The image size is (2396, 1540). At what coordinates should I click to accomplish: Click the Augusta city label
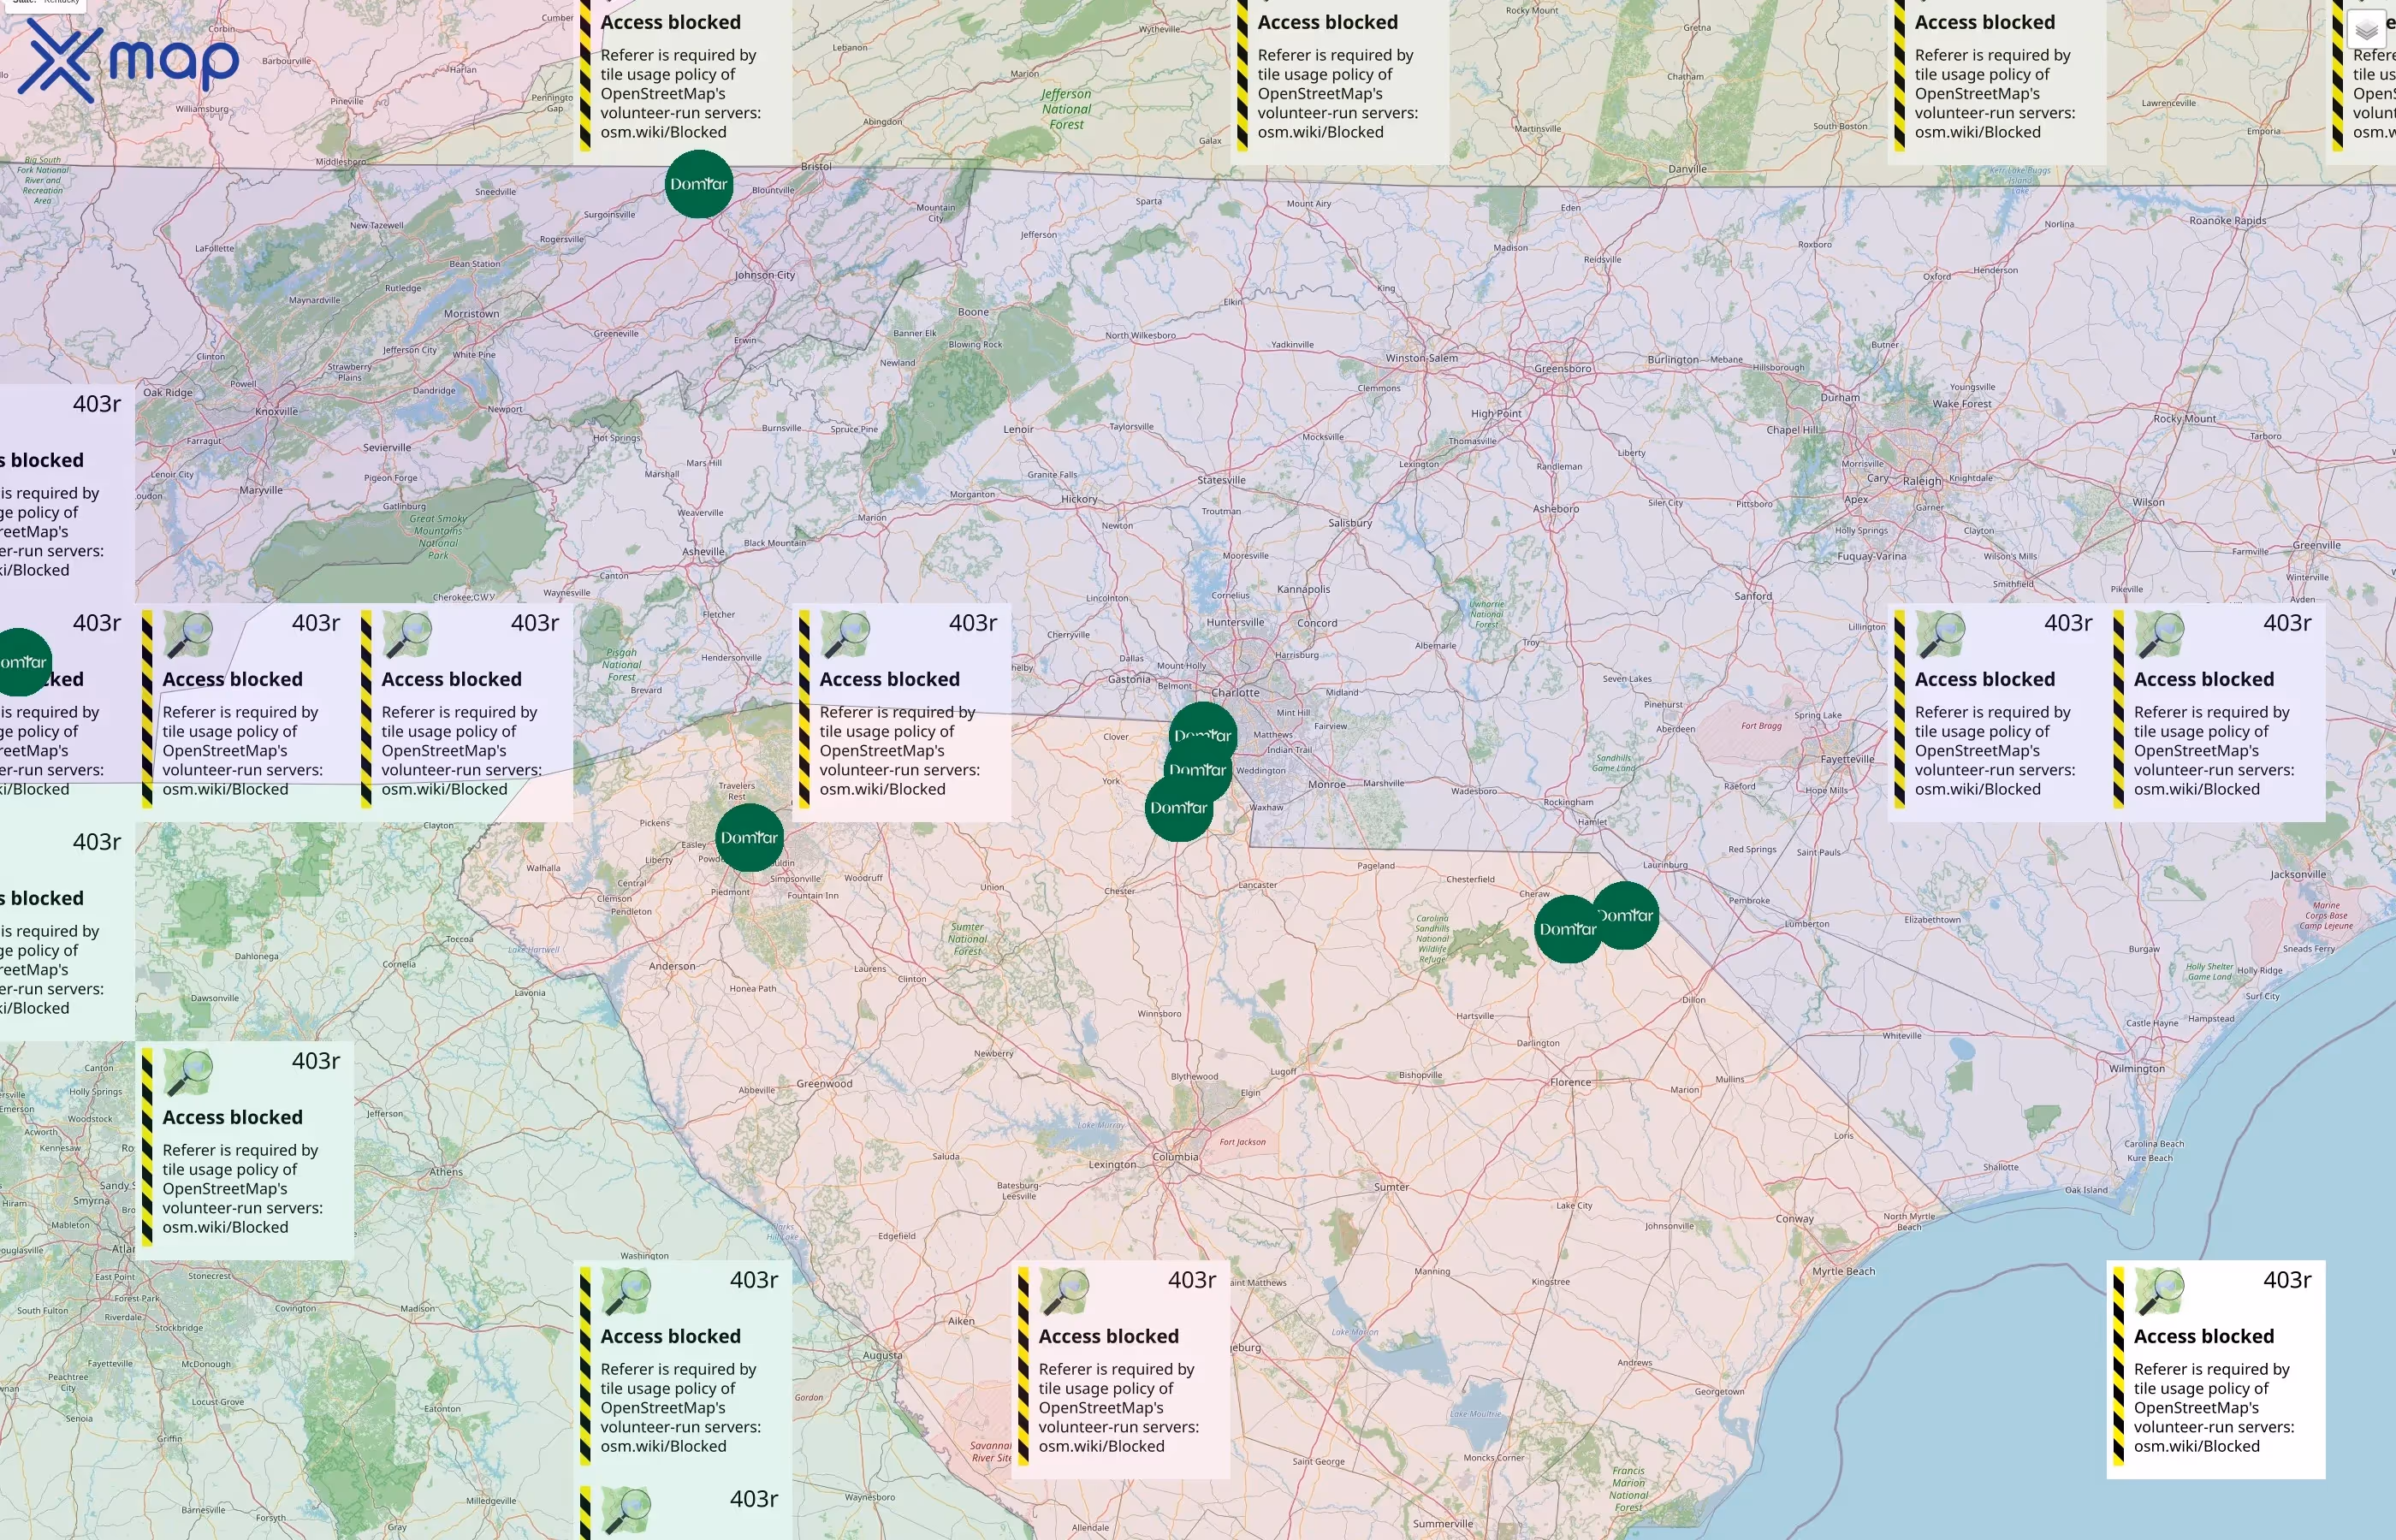(x=882, y=1356)
